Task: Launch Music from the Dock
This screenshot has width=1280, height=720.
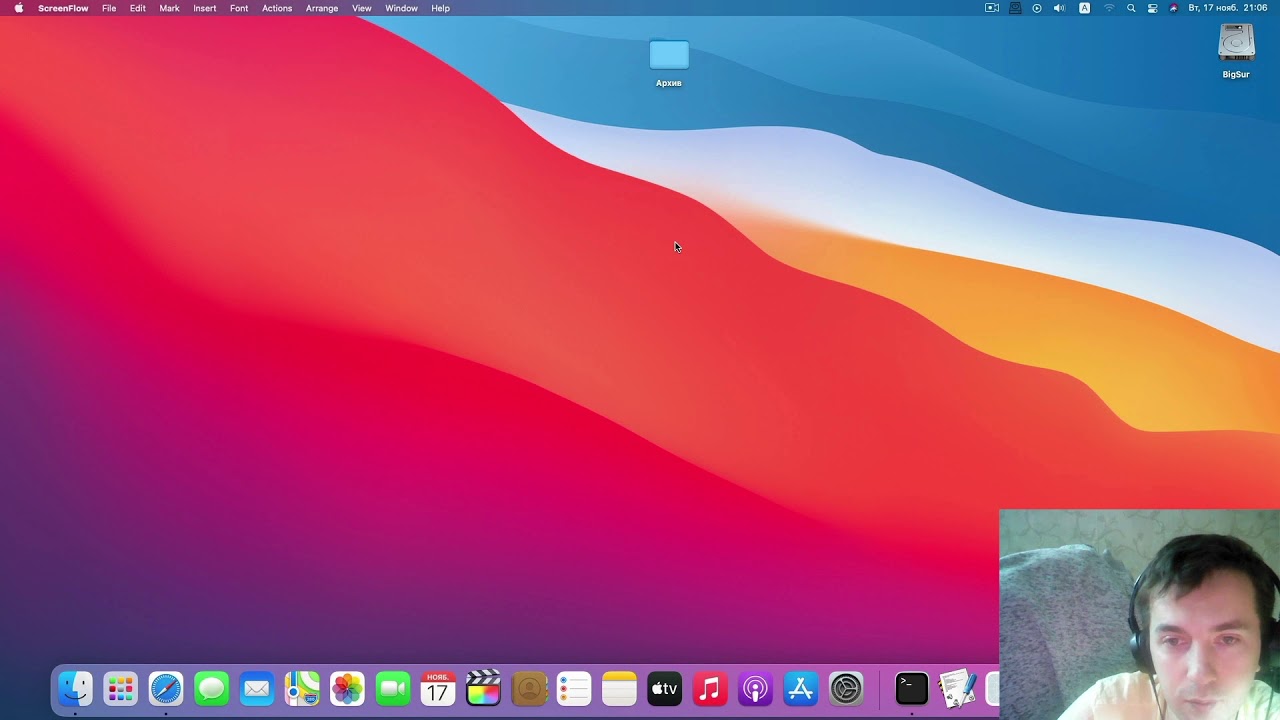Action: pos(710,688)
